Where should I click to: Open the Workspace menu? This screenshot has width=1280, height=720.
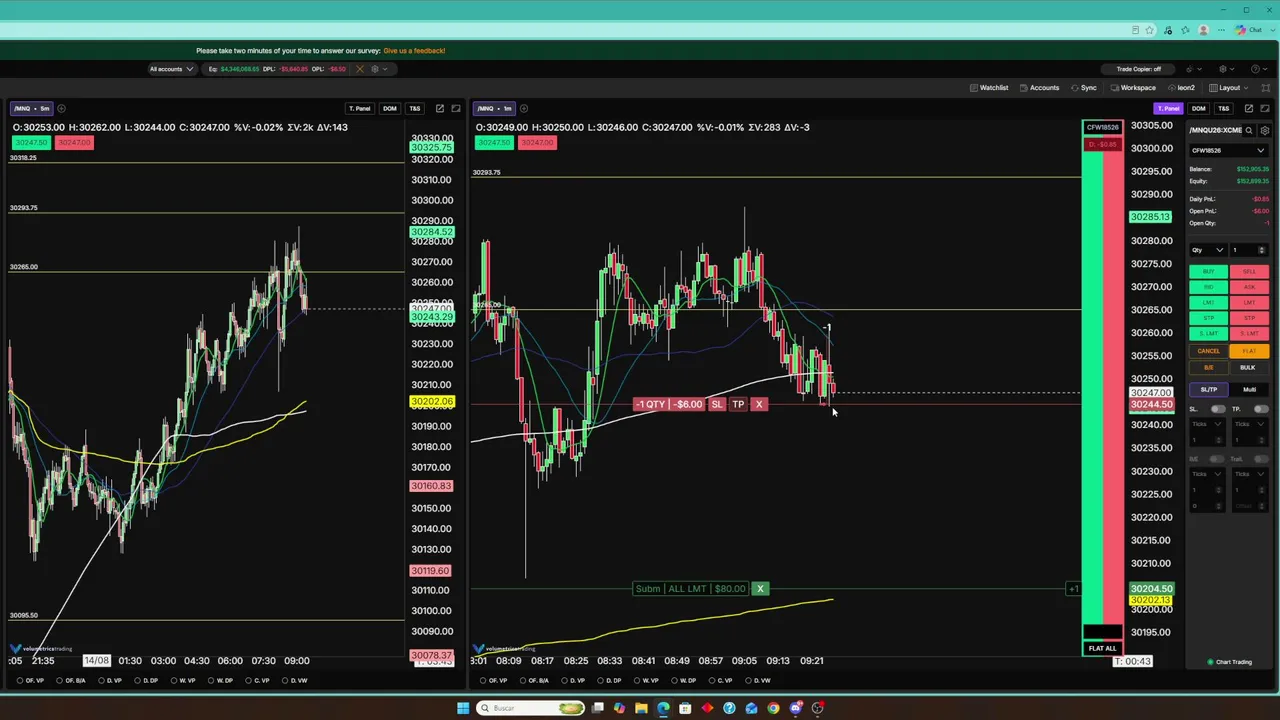point(1133,88)
